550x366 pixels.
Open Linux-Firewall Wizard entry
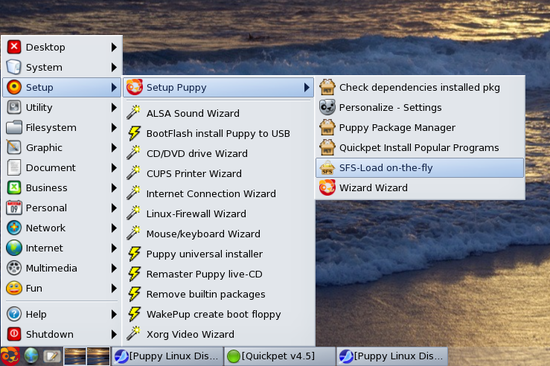217,214
